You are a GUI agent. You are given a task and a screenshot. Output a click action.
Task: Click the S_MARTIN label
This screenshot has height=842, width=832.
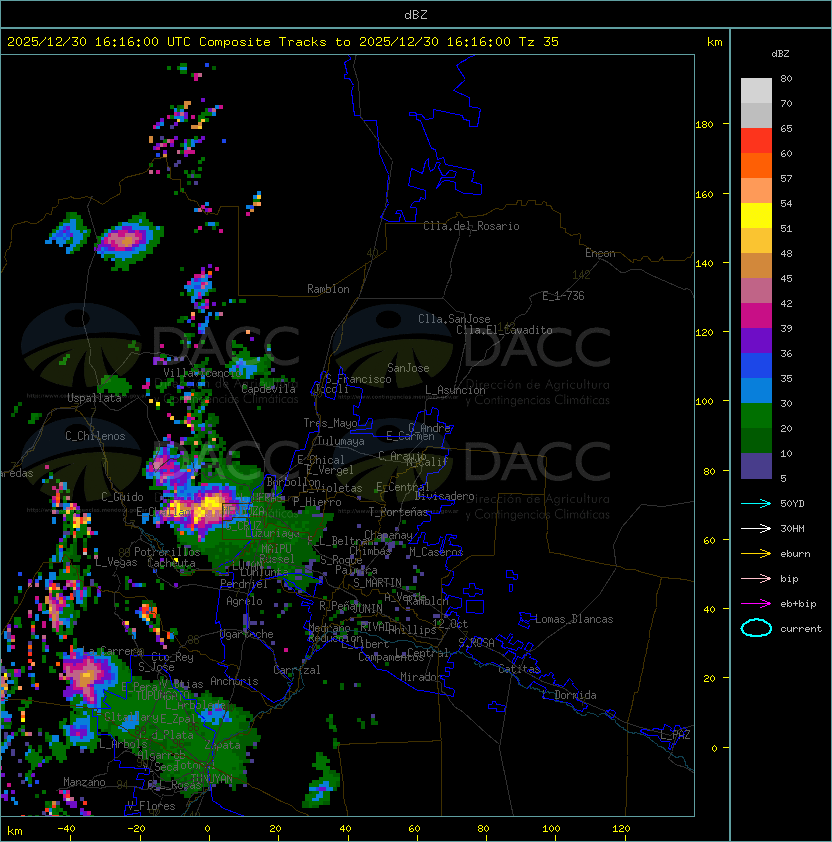click(x=377, y=583)
